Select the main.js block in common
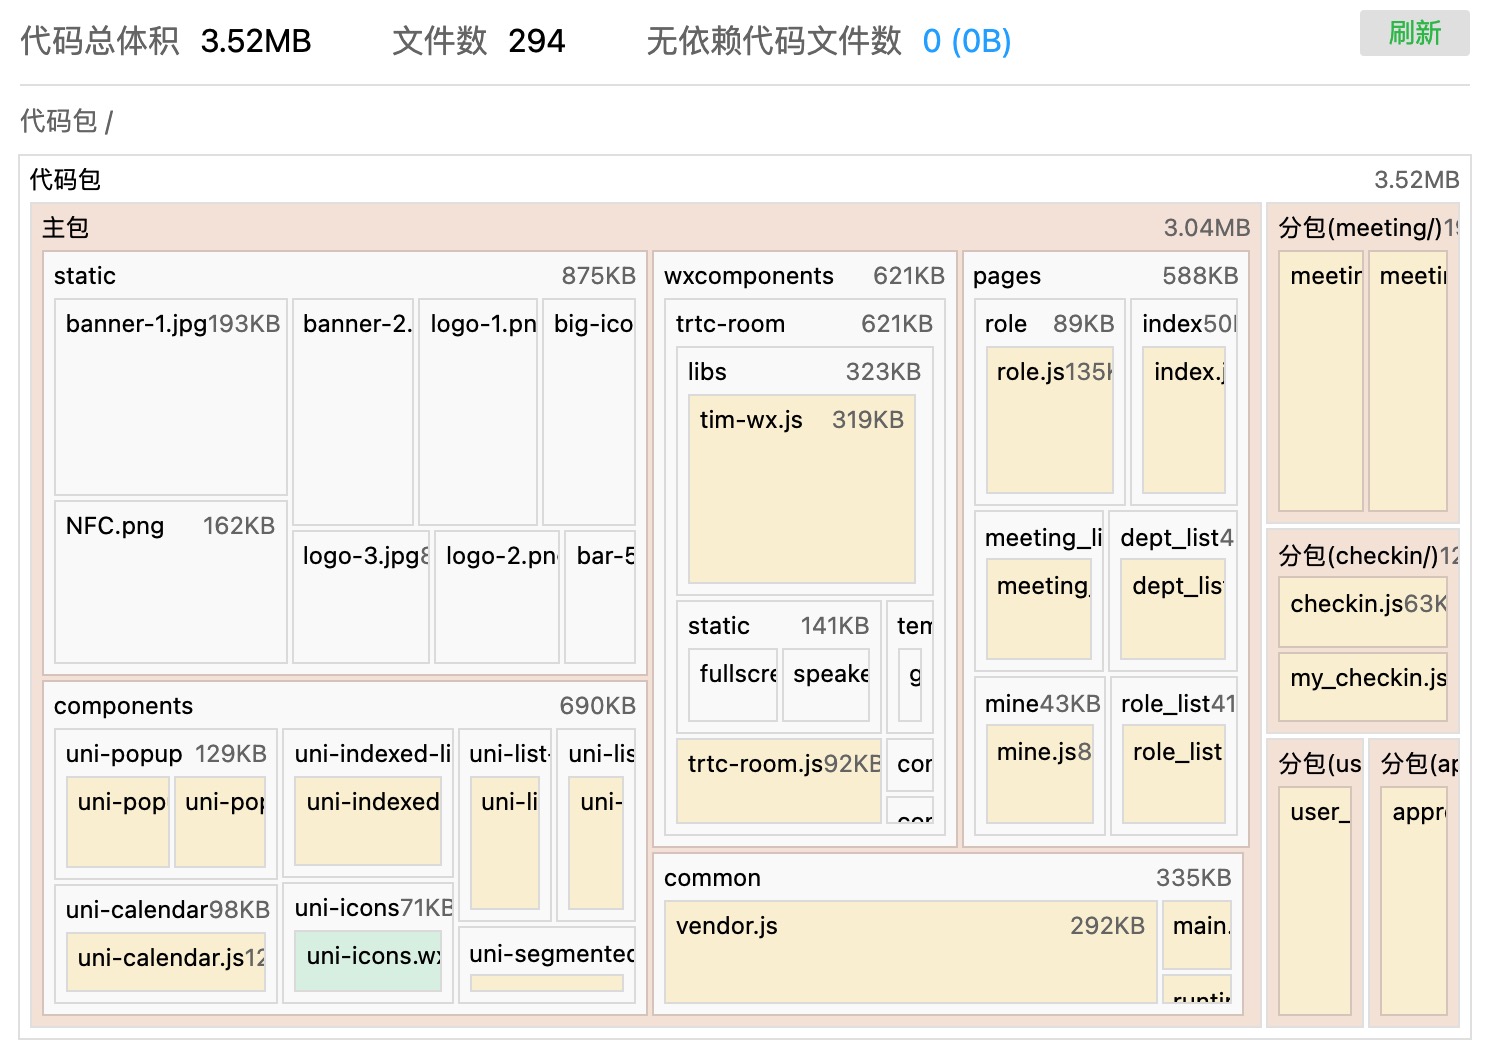Image resolution: width=1490 pixels, height=1042 pixels. [x=1197, y=935]
